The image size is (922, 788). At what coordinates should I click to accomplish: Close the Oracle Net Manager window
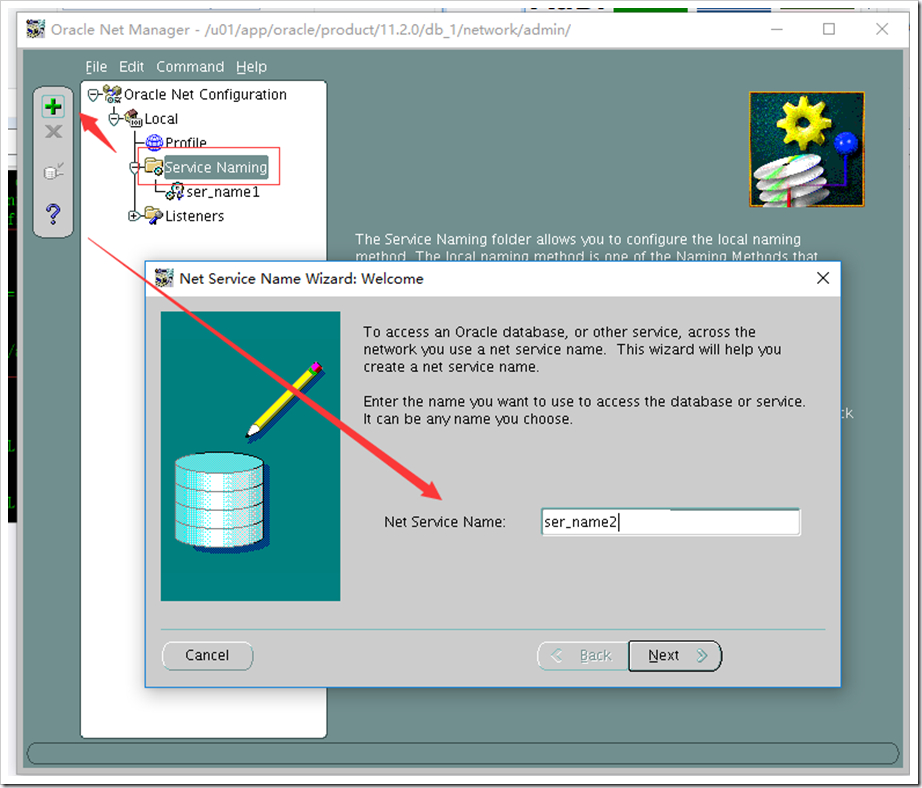881,29
